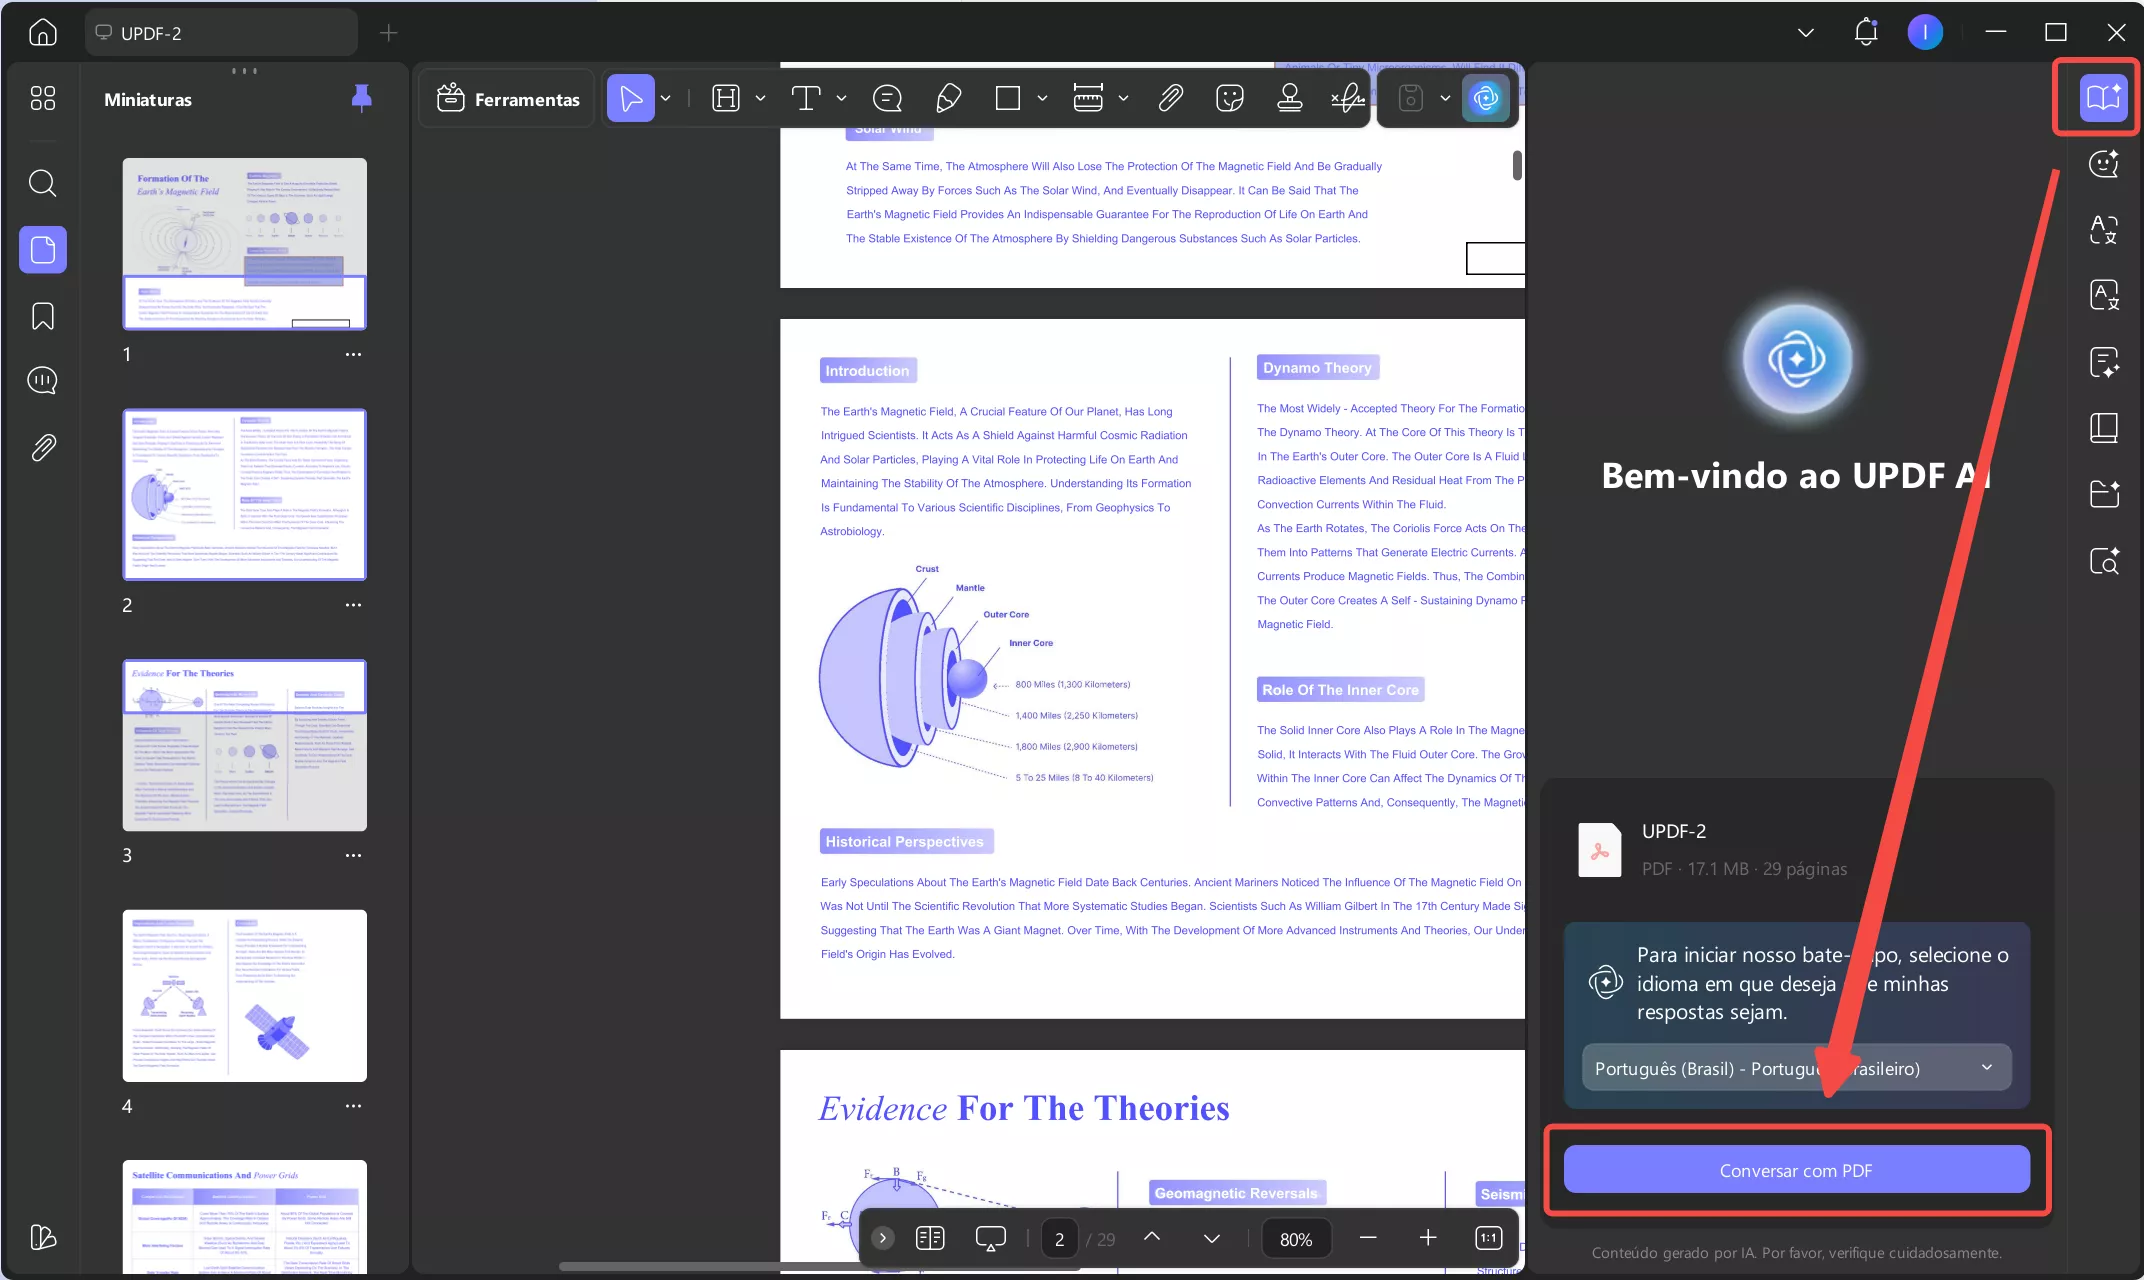The image size is (2144, 1280).
Task: Select the Text tool in the toolbar
Action: [806, 97]
